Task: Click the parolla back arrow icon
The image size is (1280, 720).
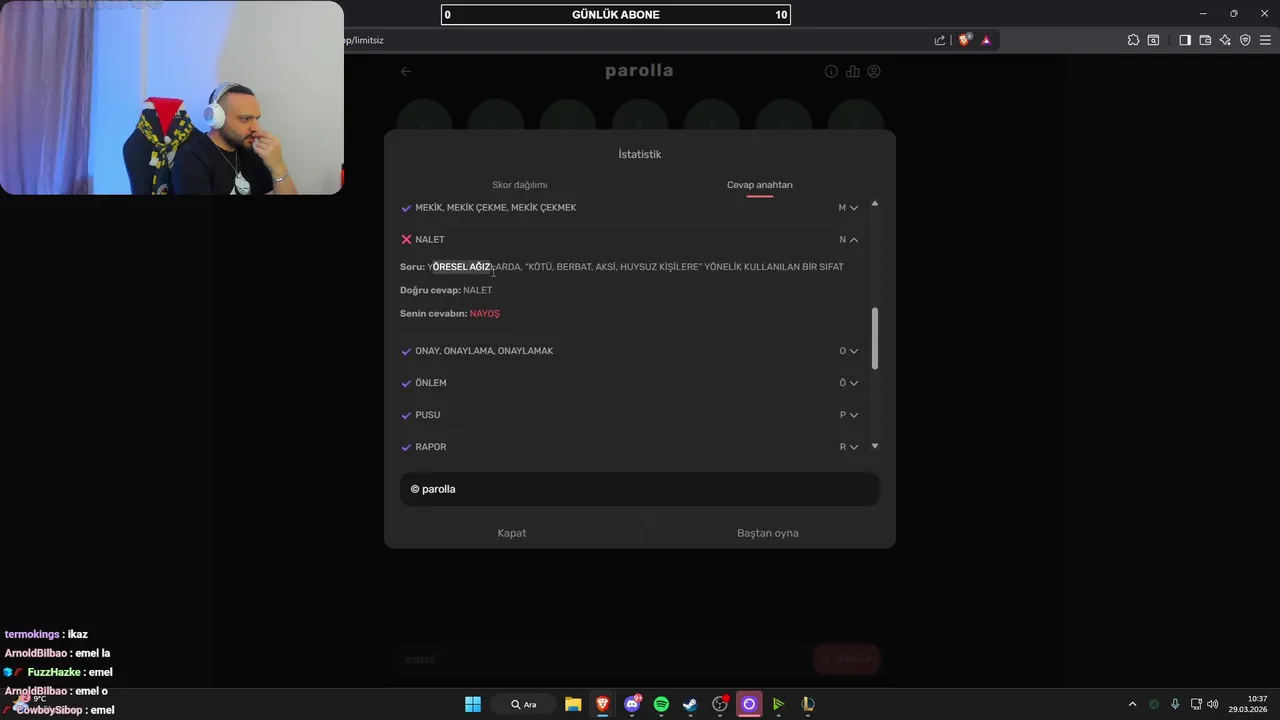Action: (405, 71)
